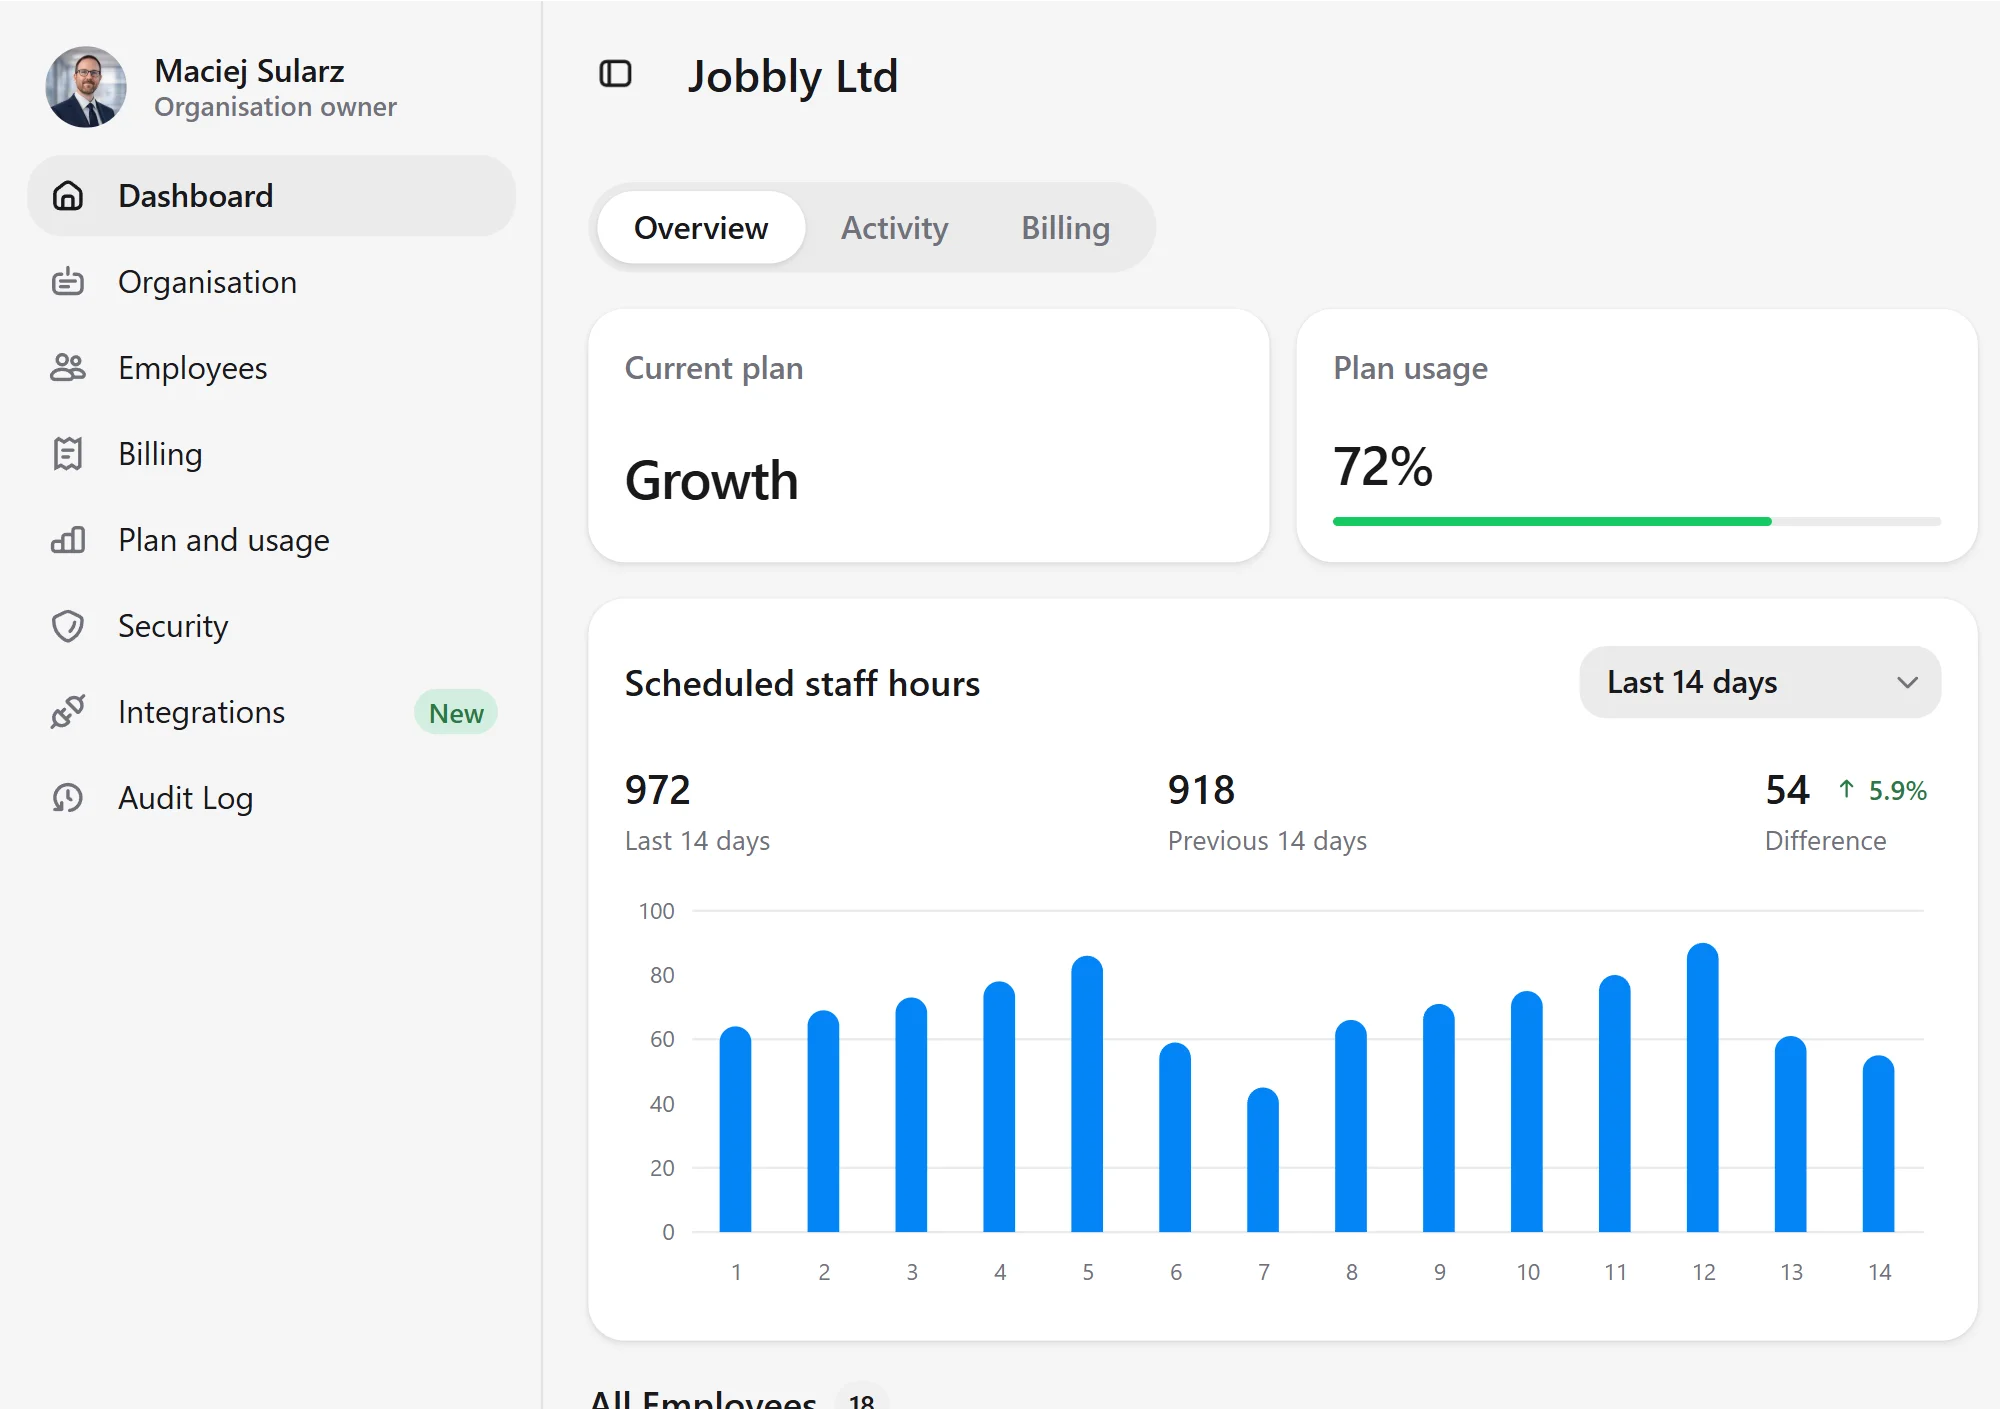Click the Dashboard home icon
This screenshot has width=2000, height=1409.
tap(68, 196)
